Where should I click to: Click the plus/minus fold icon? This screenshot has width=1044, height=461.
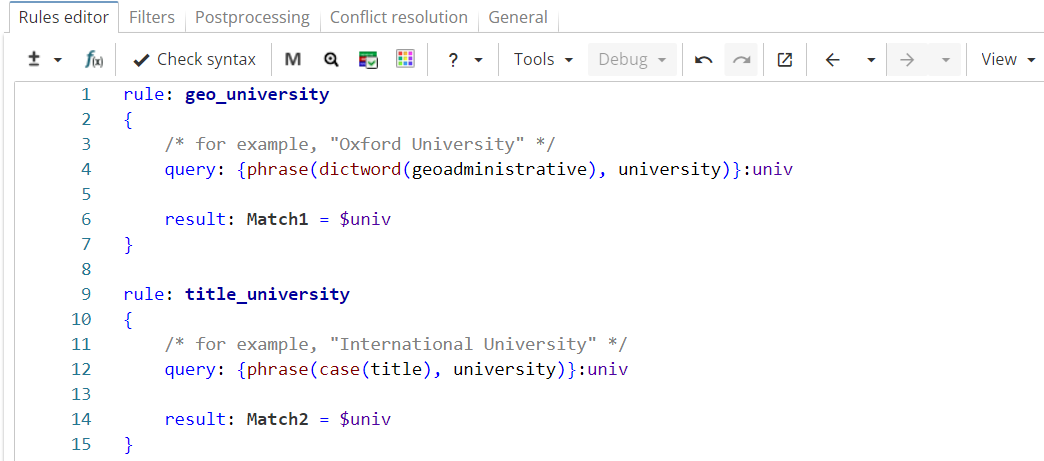click(x=35, y=59)
